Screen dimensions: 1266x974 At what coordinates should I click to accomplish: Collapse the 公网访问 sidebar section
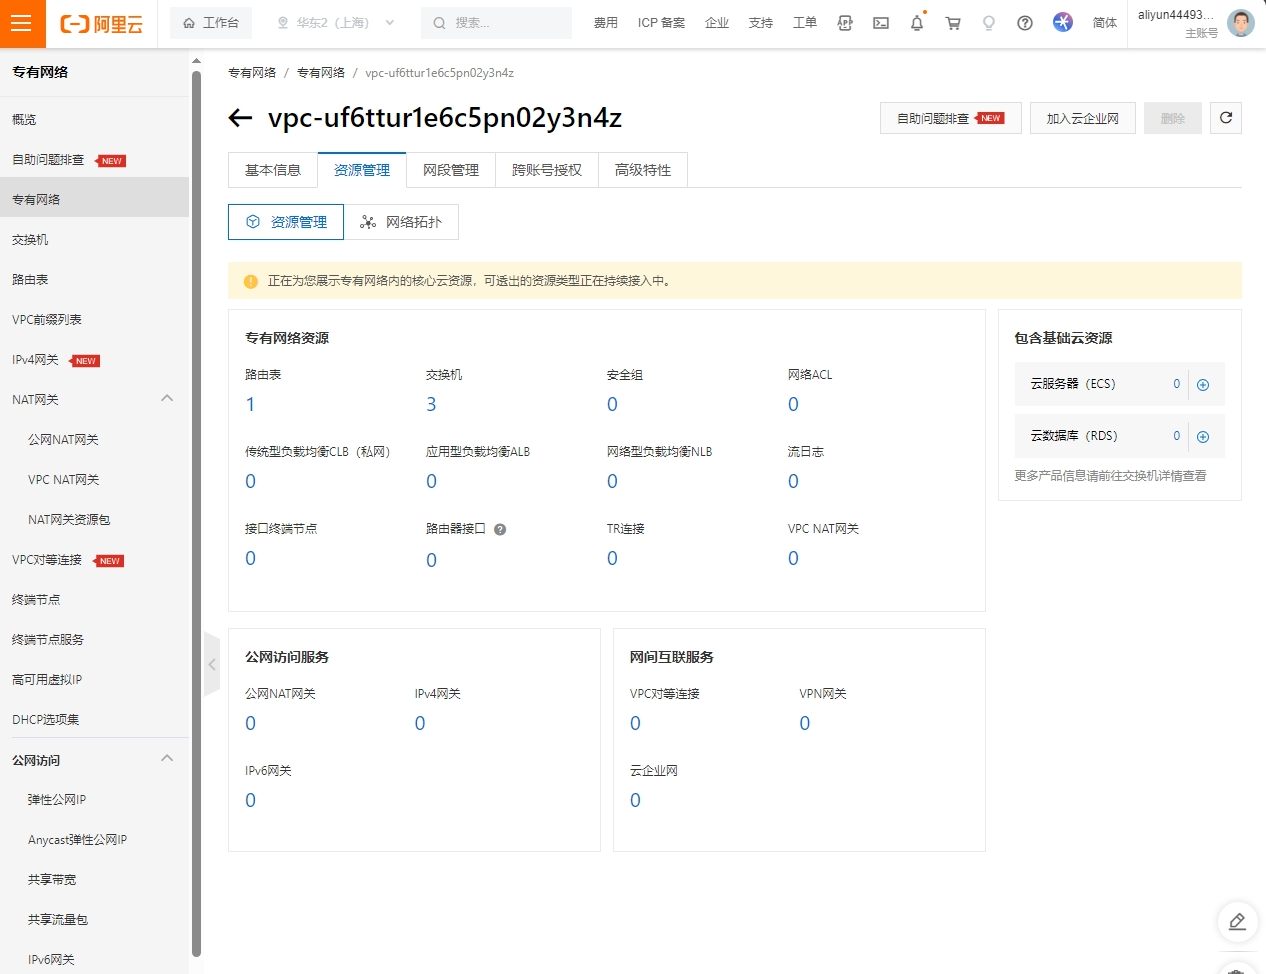167,759
